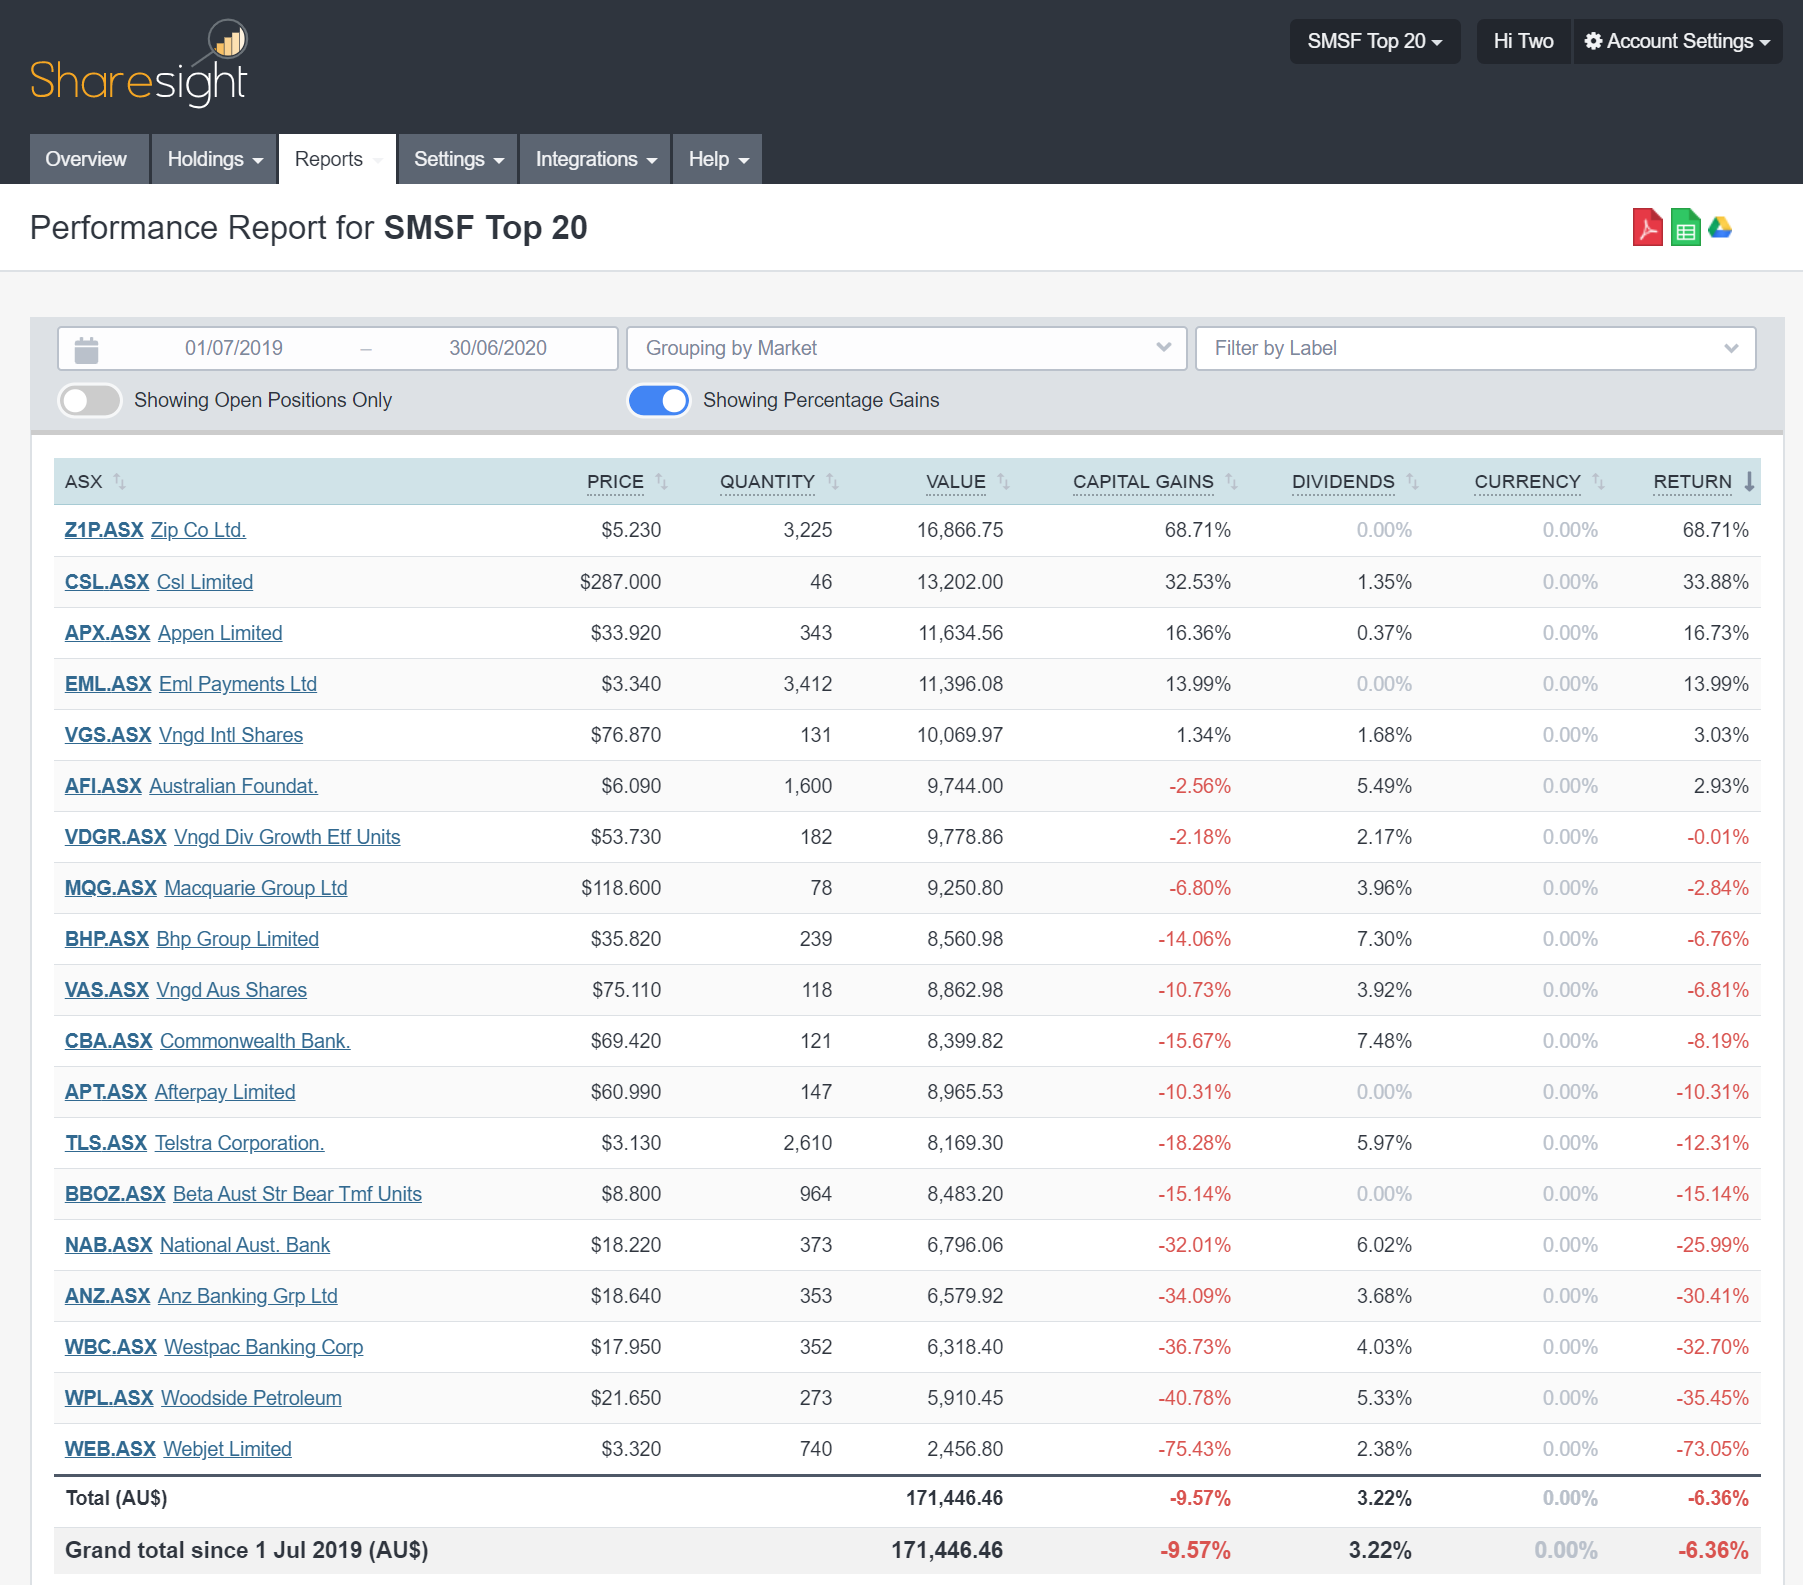Screen dimensions: 1803x1585
Task: Open the EML.ASX Eml Payments holding
Action: tap(191, 685)
